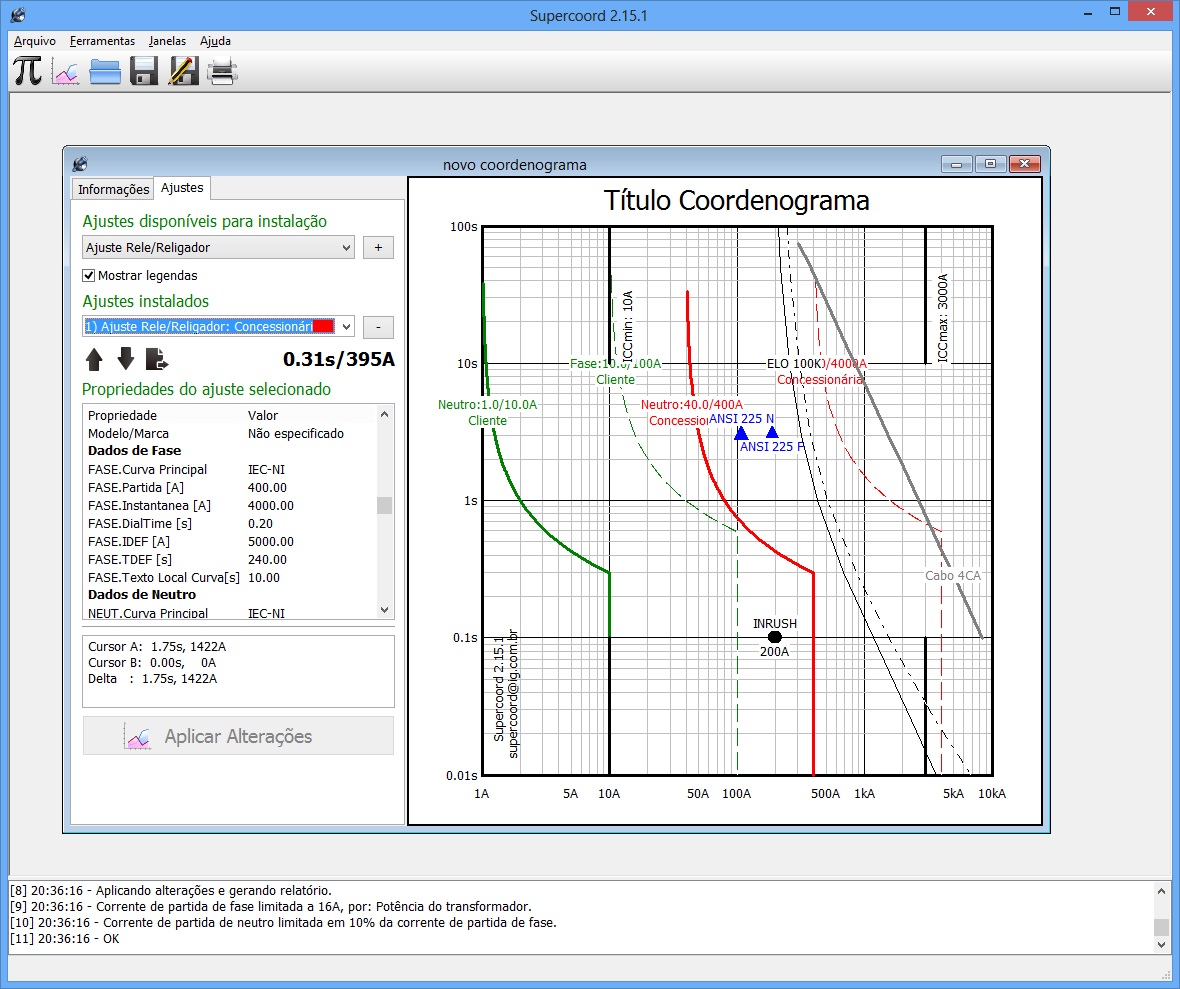The image size is (1180, 989).
Task: Add adjustment with the plus button
Action: [x=379, y=248]
